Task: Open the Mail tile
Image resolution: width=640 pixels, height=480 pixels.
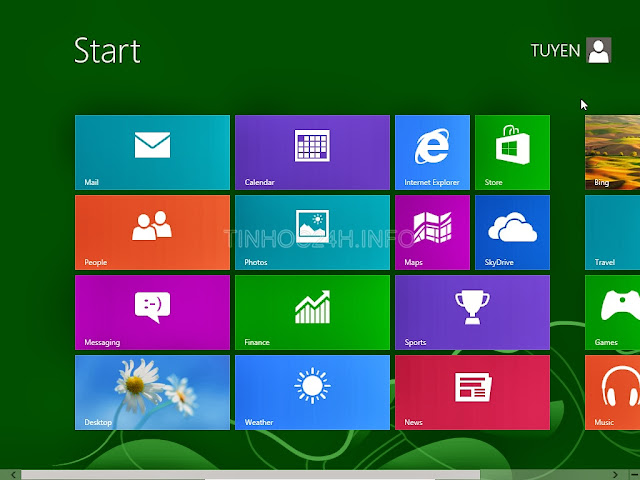Action: pos(152,152)
